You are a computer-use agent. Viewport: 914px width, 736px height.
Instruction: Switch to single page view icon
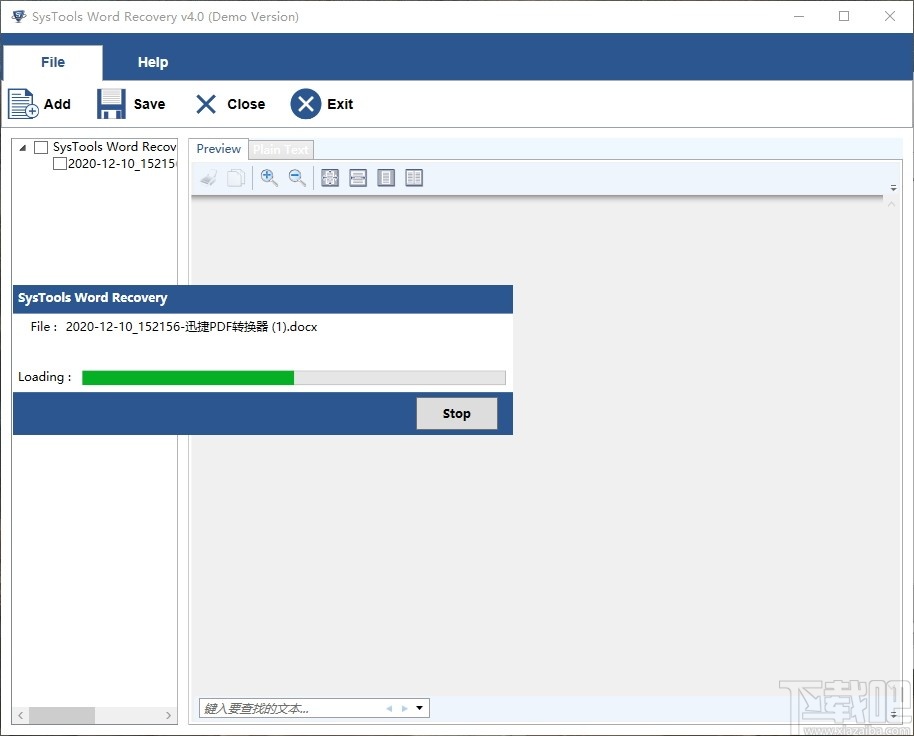pos(386,177)
